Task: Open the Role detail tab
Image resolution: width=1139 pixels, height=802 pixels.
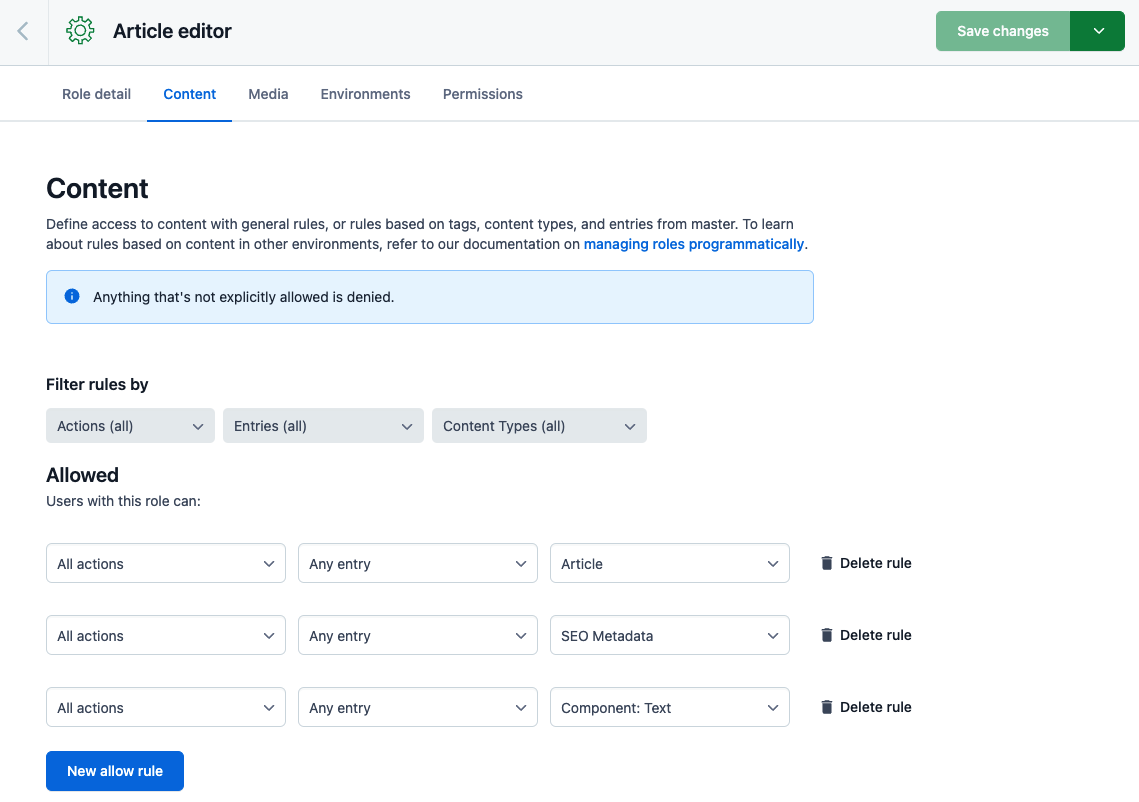Action: (x=96, y=93)
